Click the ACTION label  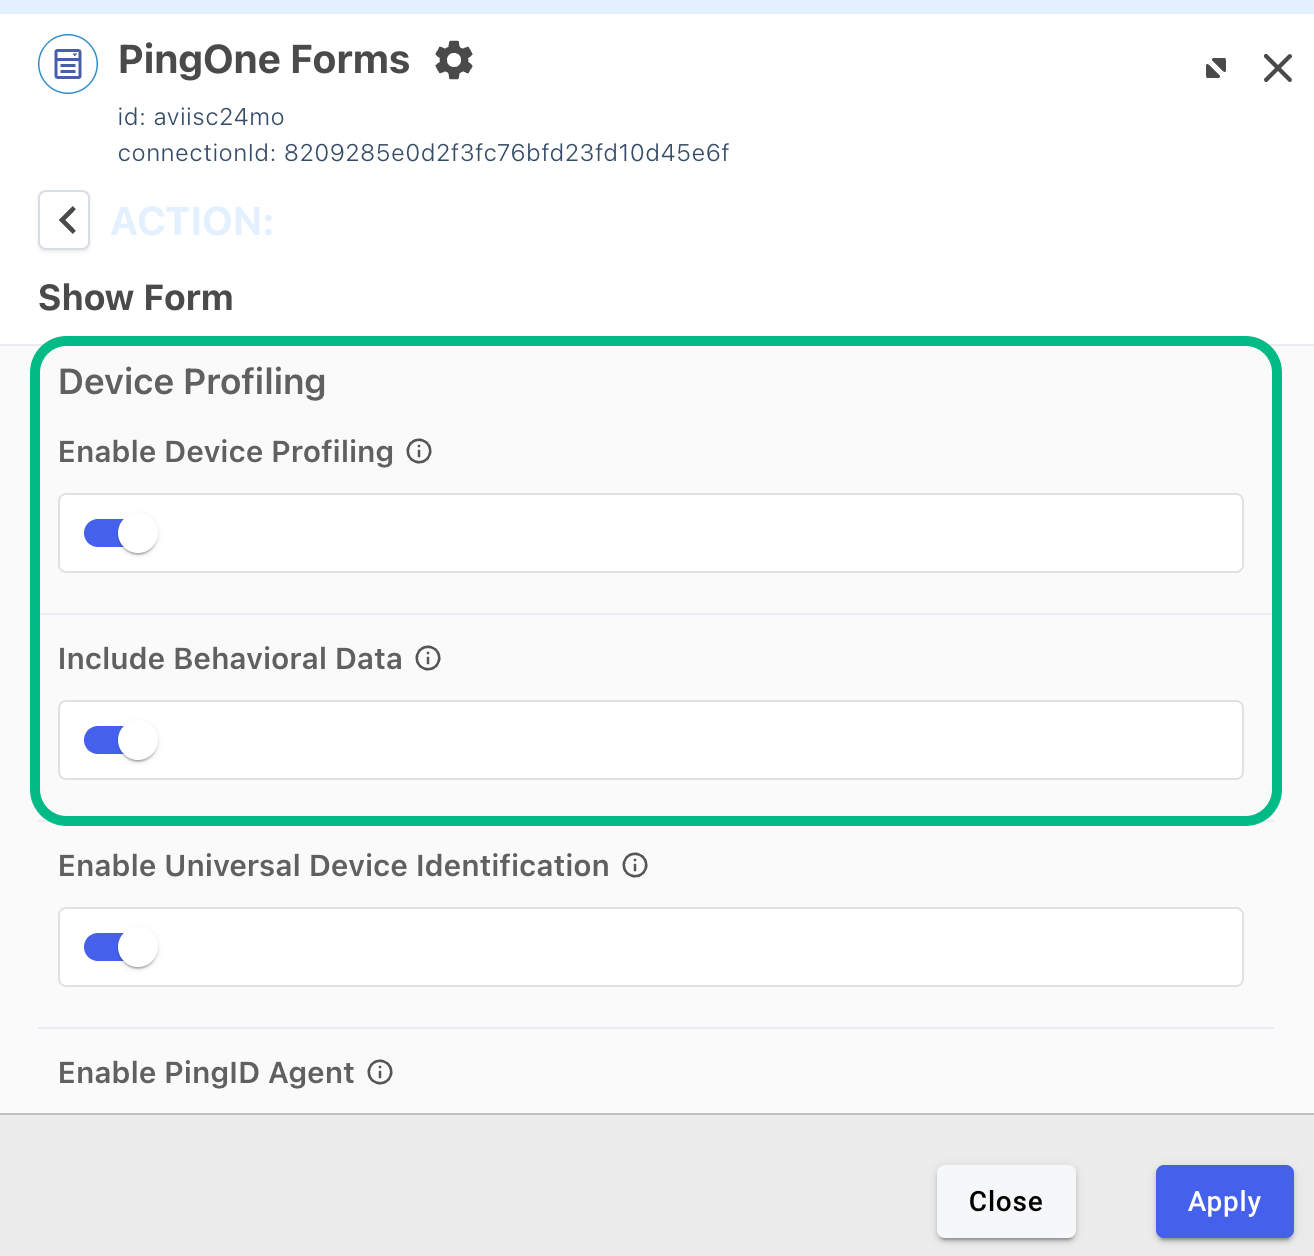click(192, 220)
